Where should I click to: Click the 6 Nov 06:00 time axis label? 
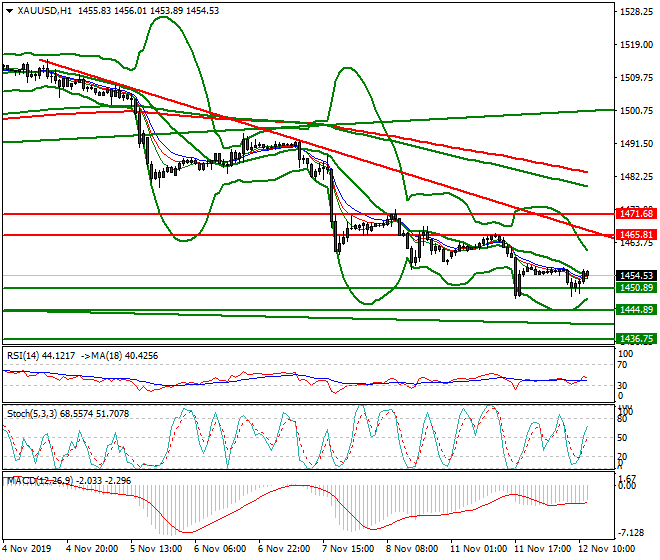[x=220, y=549]
